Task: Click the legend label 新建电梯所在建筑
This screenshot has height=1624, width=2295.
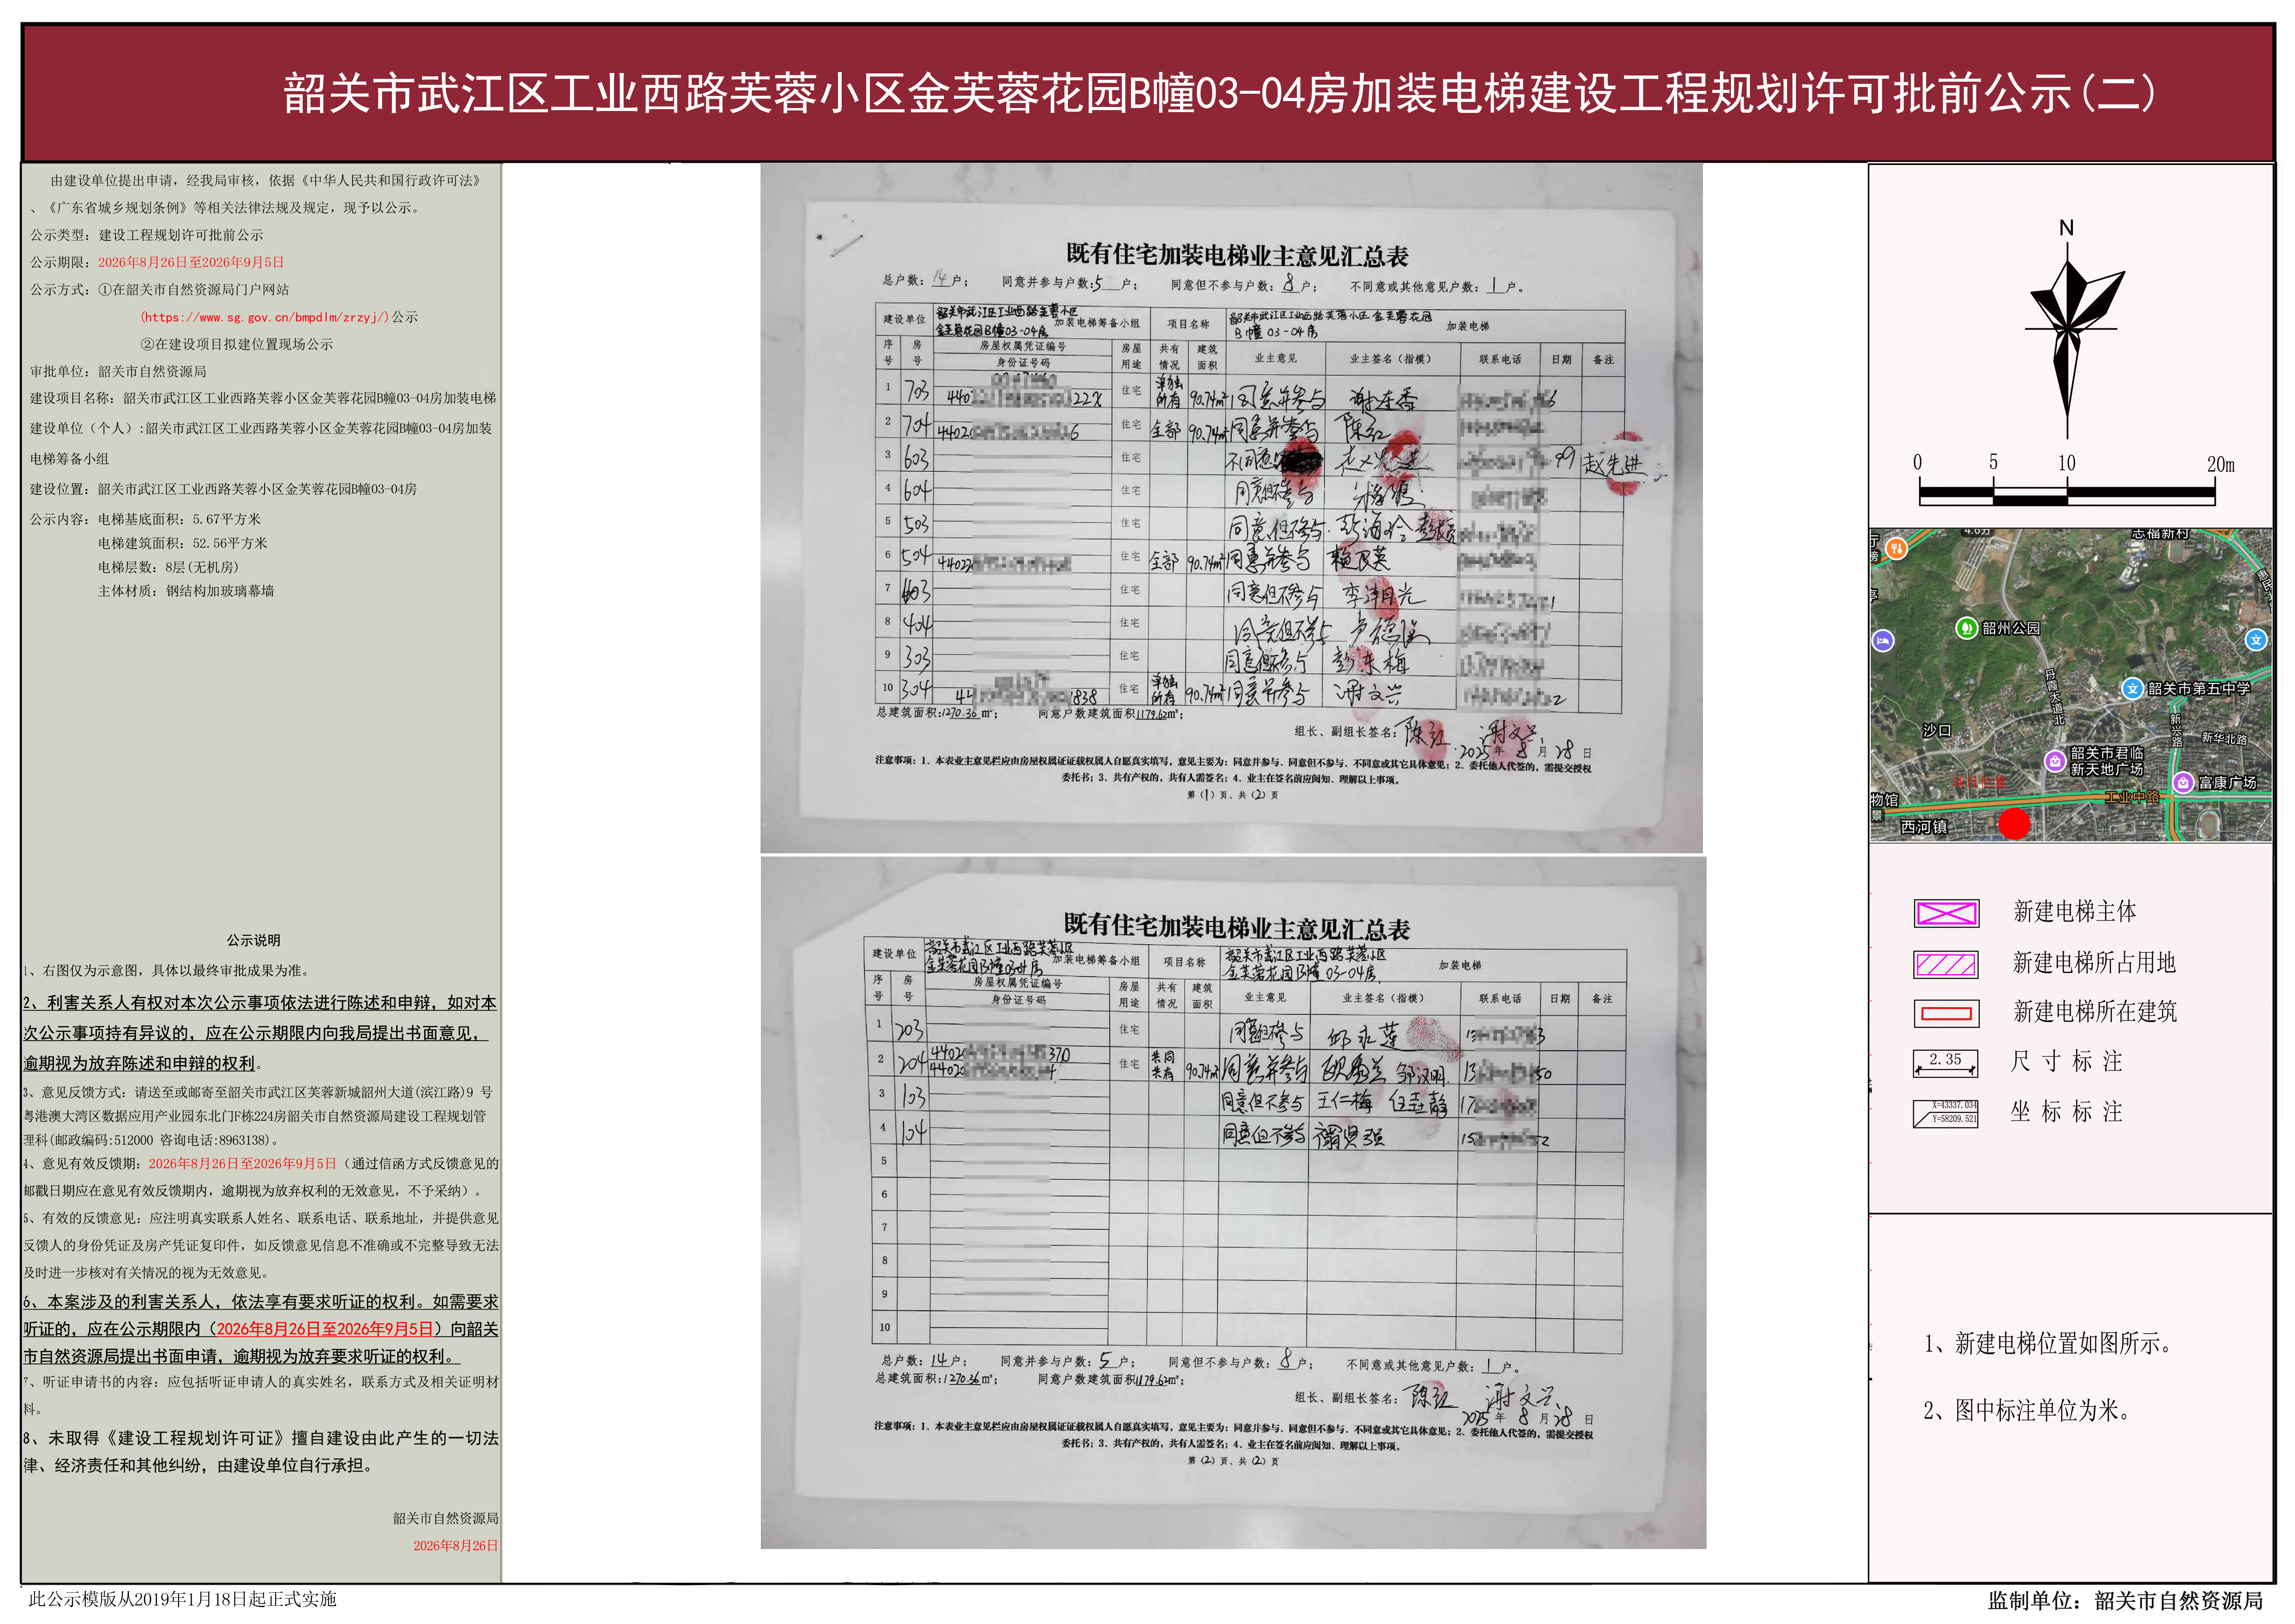Action: tap(2094, 1012)
